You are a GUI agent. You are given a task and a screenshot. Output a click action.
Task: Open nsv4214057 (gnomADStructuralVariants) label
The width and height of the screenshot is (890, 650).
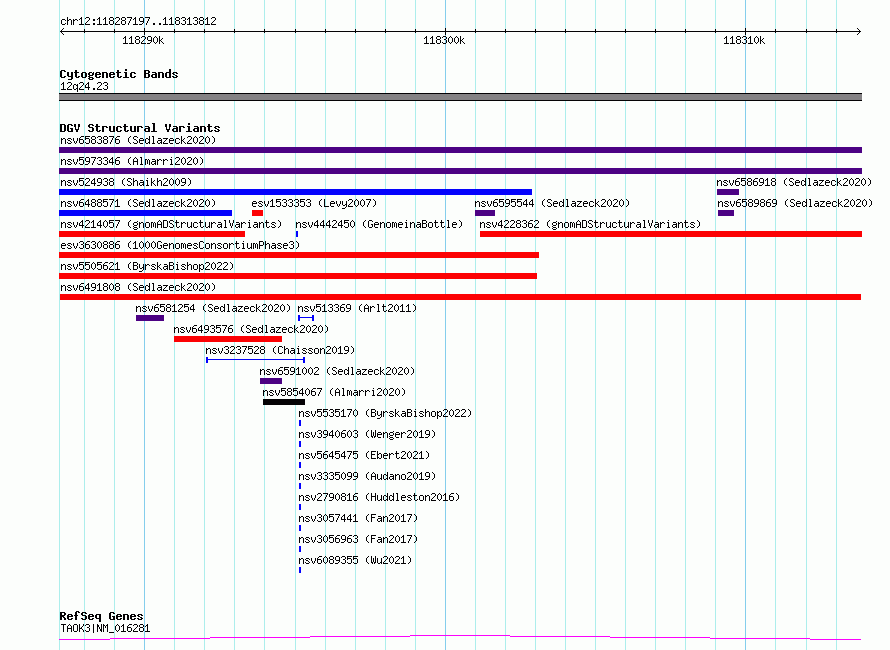pyautogui.click(x=171, y=224)
